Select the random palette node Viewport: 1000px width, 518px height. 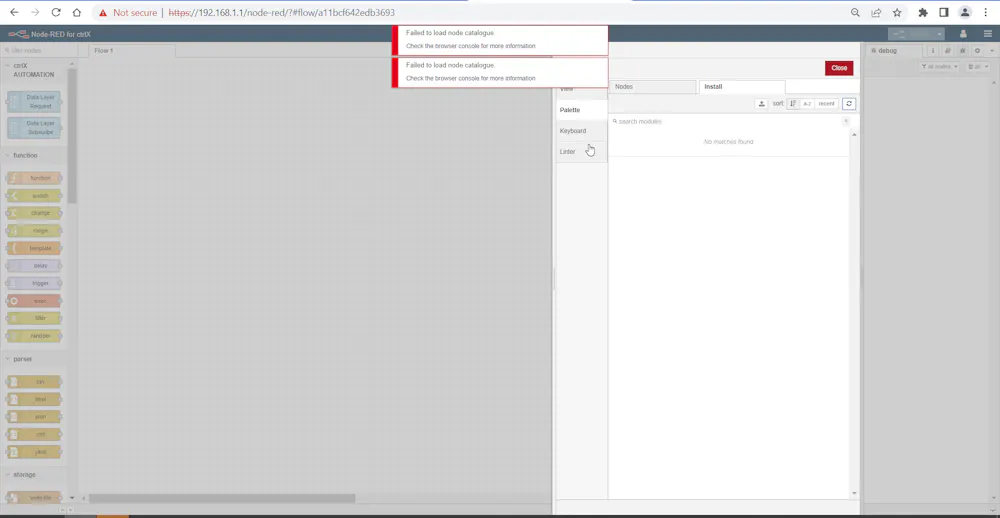point(34,336)
